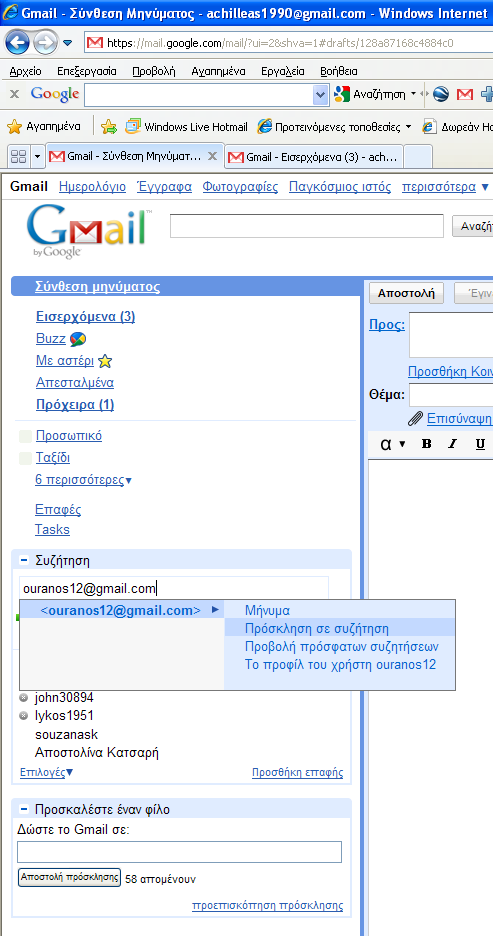Open the Δωρεάν Hotmail favorites link
Image resolution: width=493 pixels, height=936 pixels.
tap(457, 127)
